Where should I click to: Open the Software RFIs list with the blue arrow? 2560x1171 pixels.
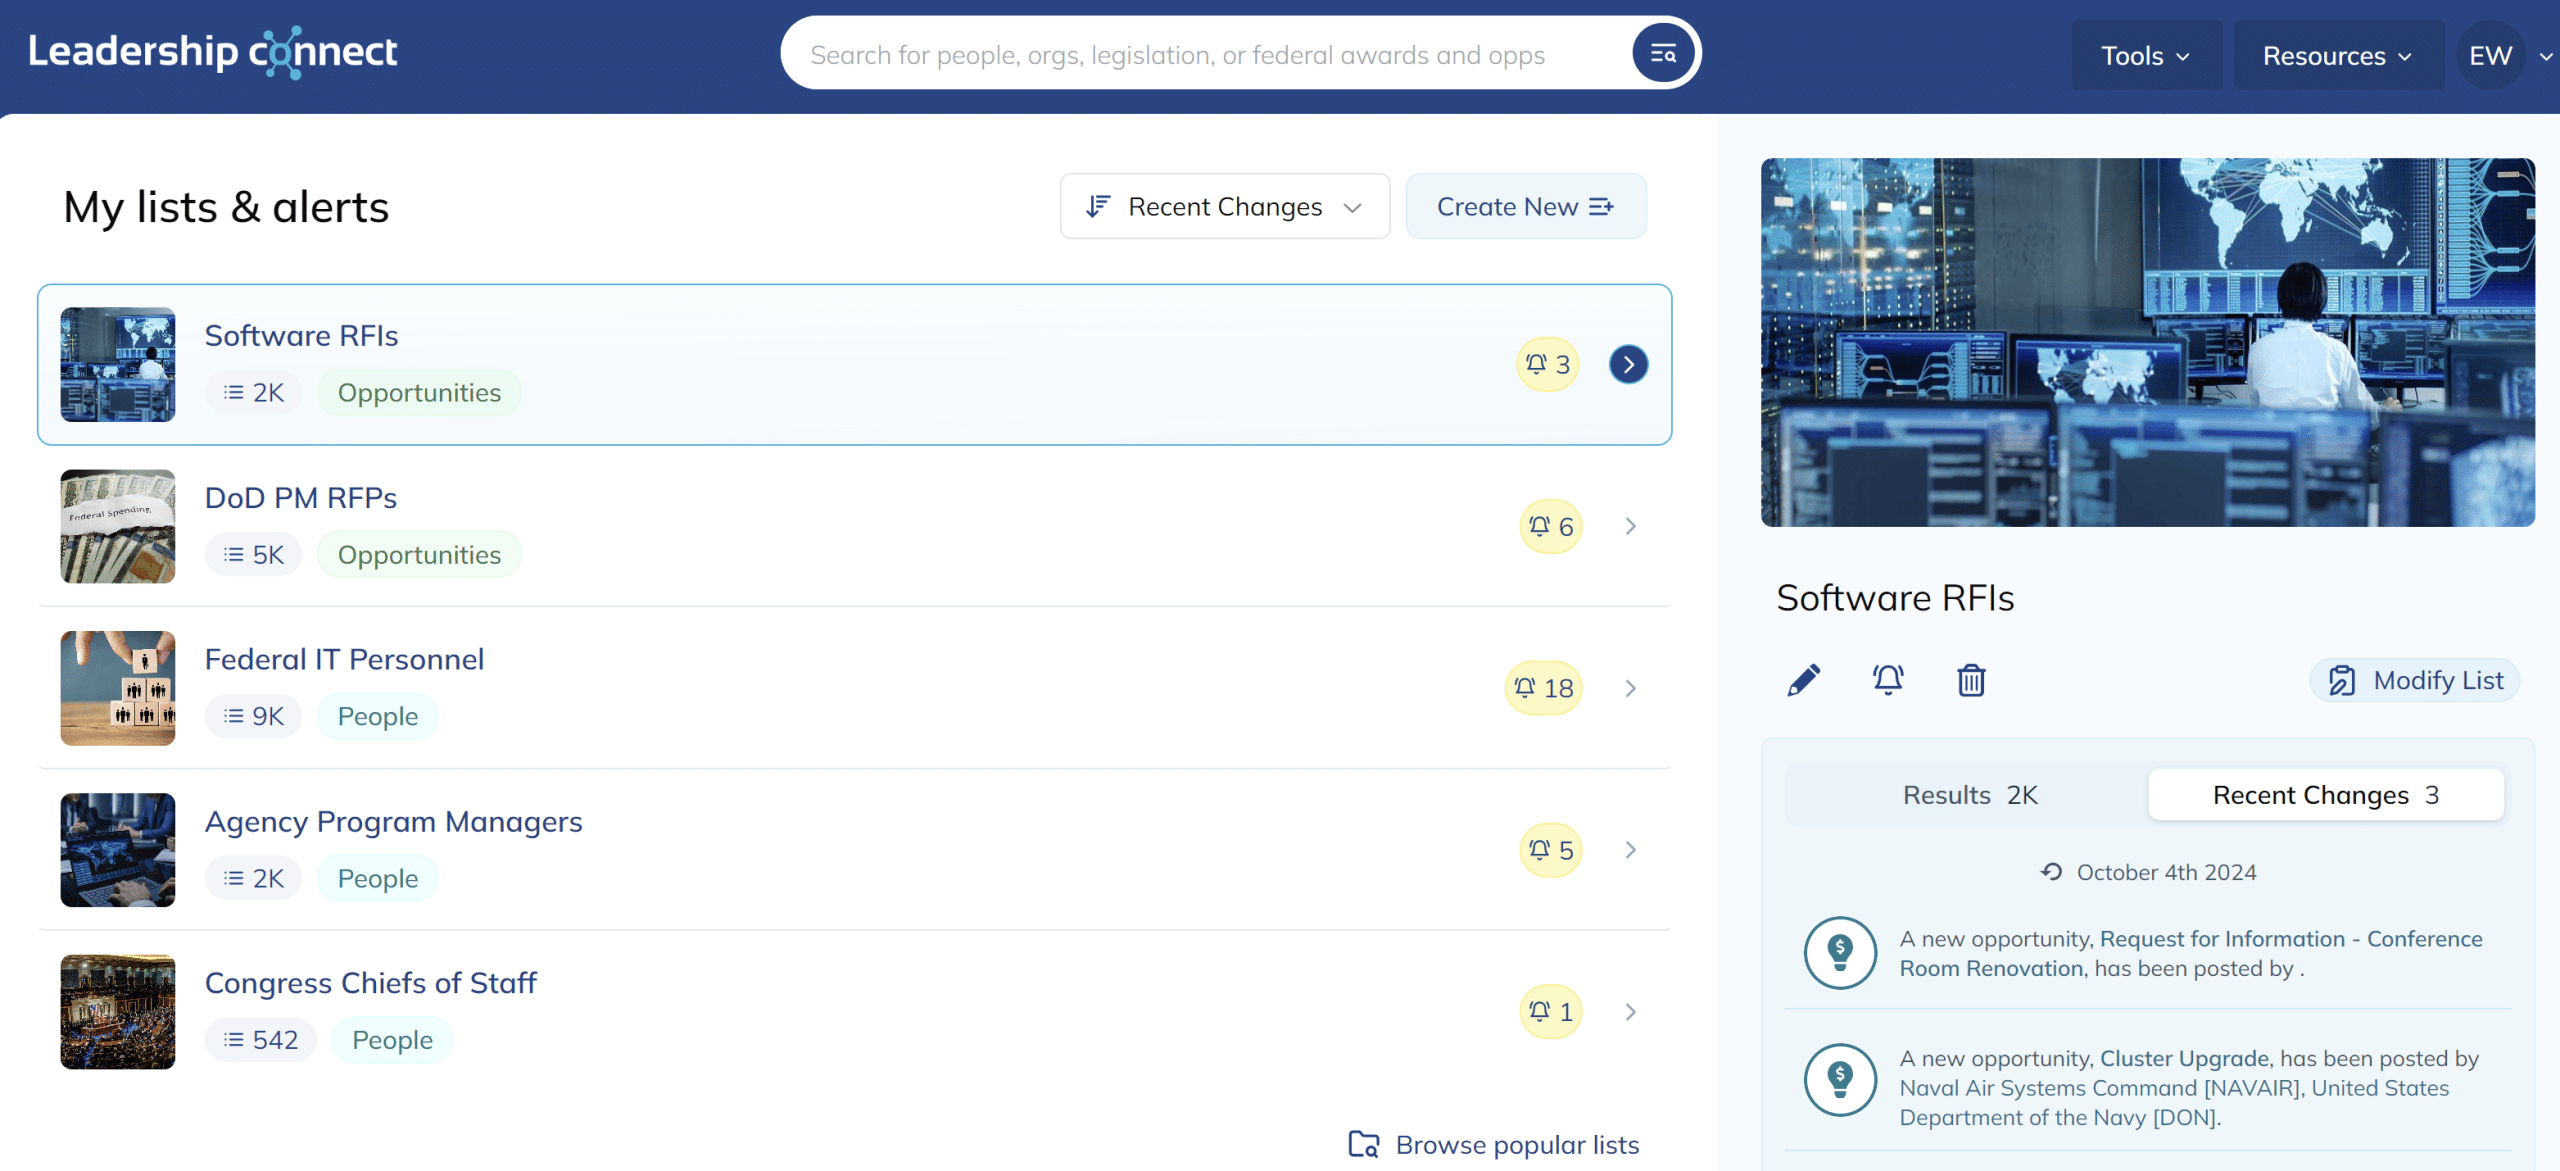point(1629,364)
